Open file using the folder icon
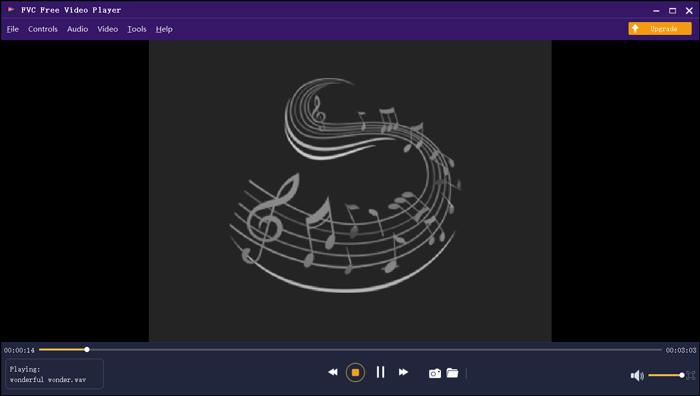This screenshot has width=700, height=396. pos(452,373)
